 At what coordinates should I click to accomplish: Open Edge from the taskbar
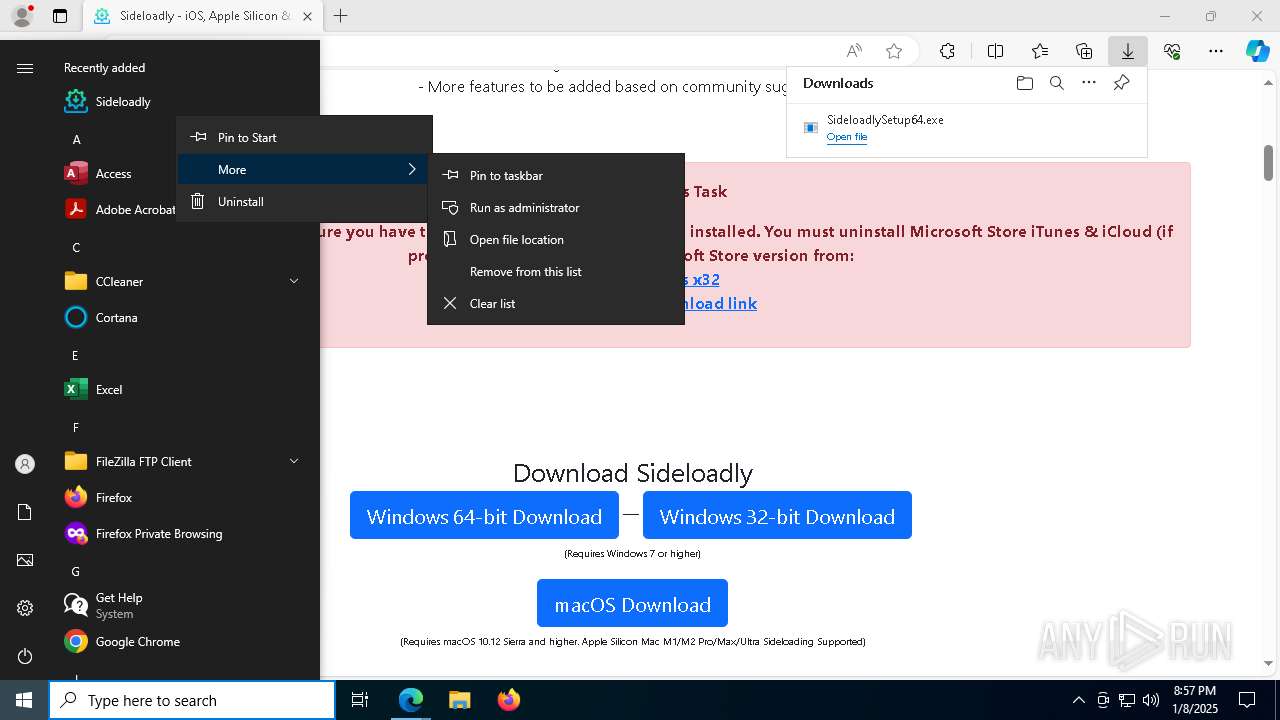[411, 700]
